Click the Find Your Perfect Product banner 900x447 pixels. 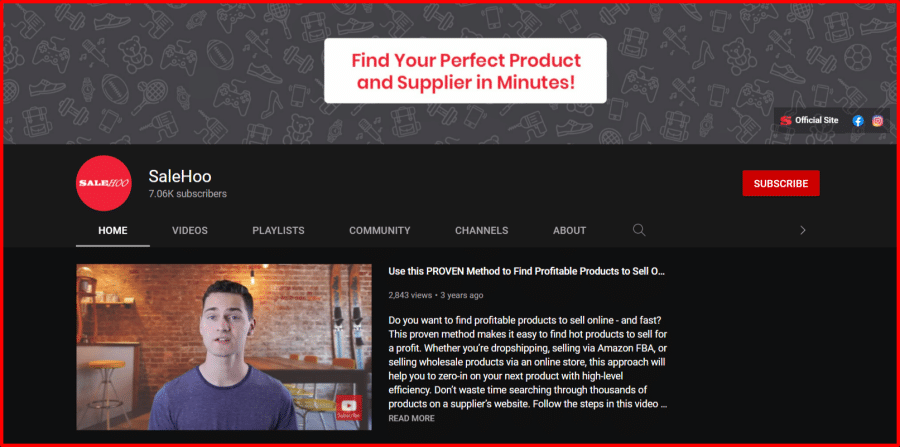point(465,71)
